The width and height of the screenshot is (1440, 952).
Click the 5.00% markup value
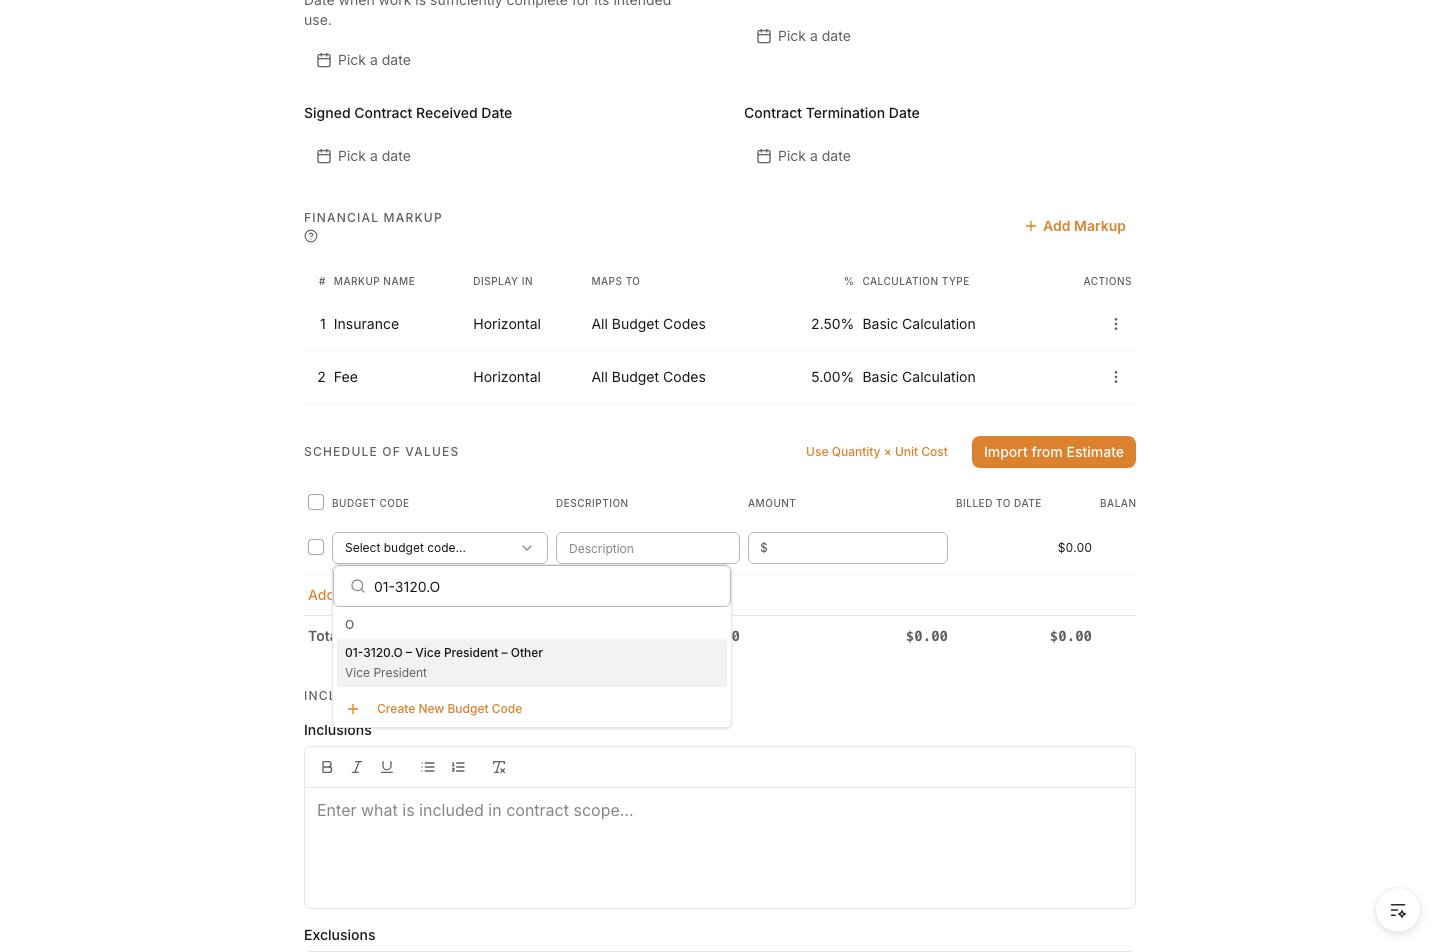832,377
